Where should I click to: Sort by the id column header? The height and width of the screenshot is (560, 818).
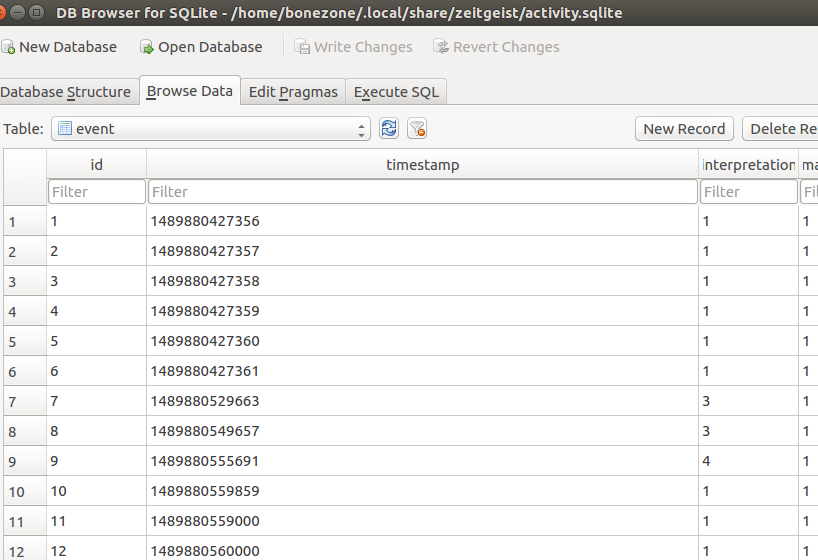pos(97,164)
